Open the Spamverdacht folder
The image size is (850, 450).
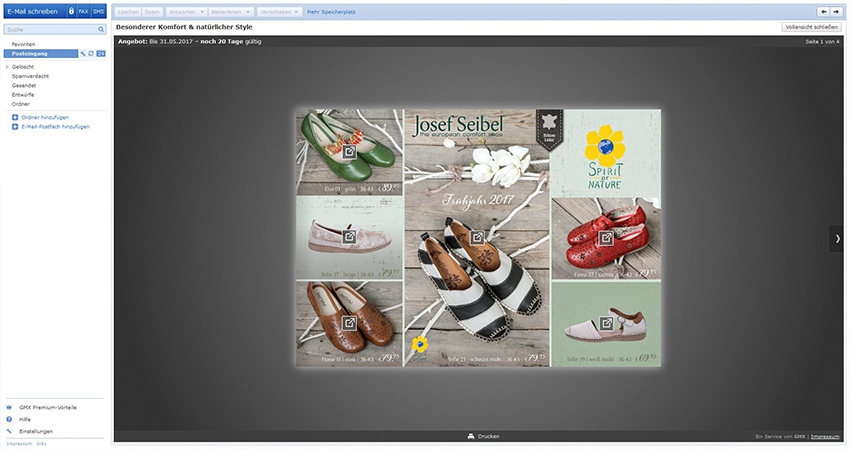coord(30,76)
